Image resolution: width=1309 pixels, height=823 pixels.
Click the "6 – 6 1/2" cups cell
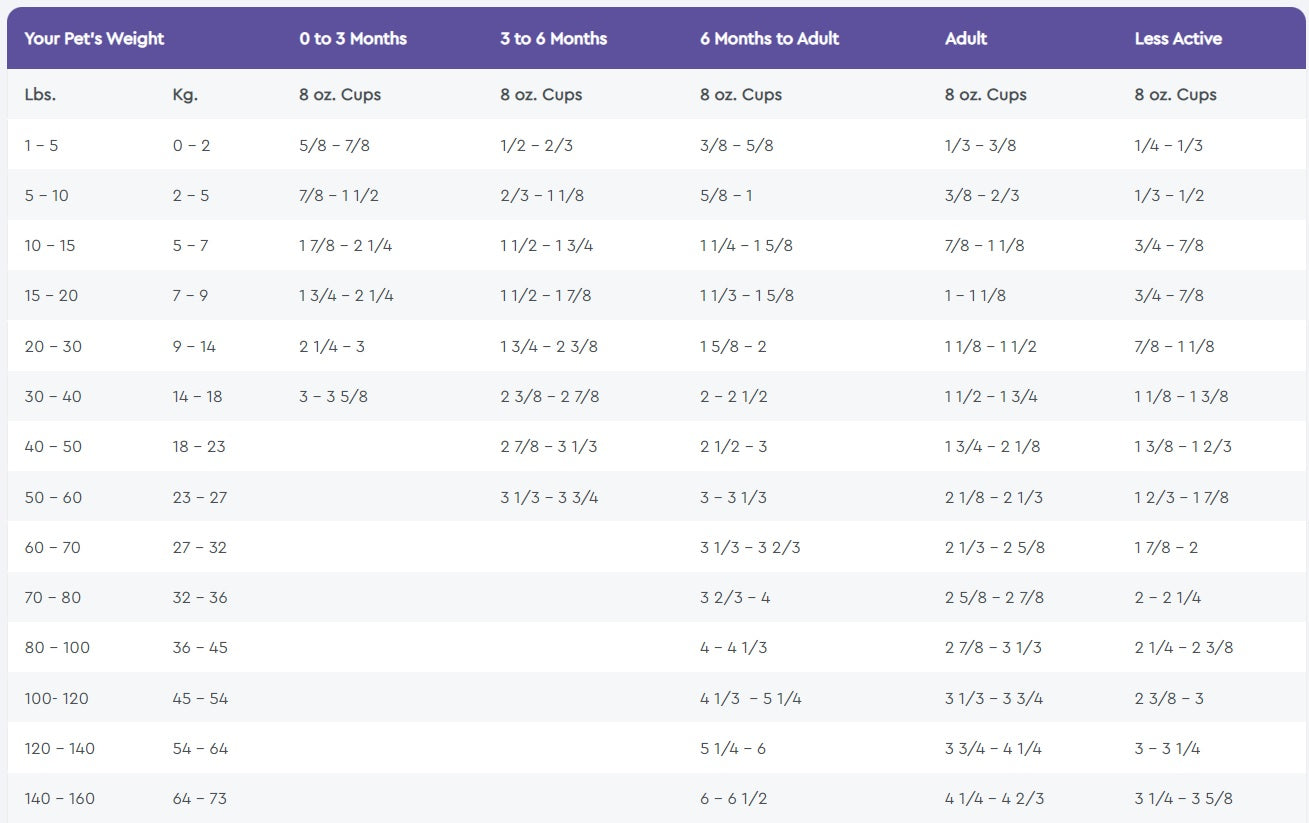coord(734,799)
